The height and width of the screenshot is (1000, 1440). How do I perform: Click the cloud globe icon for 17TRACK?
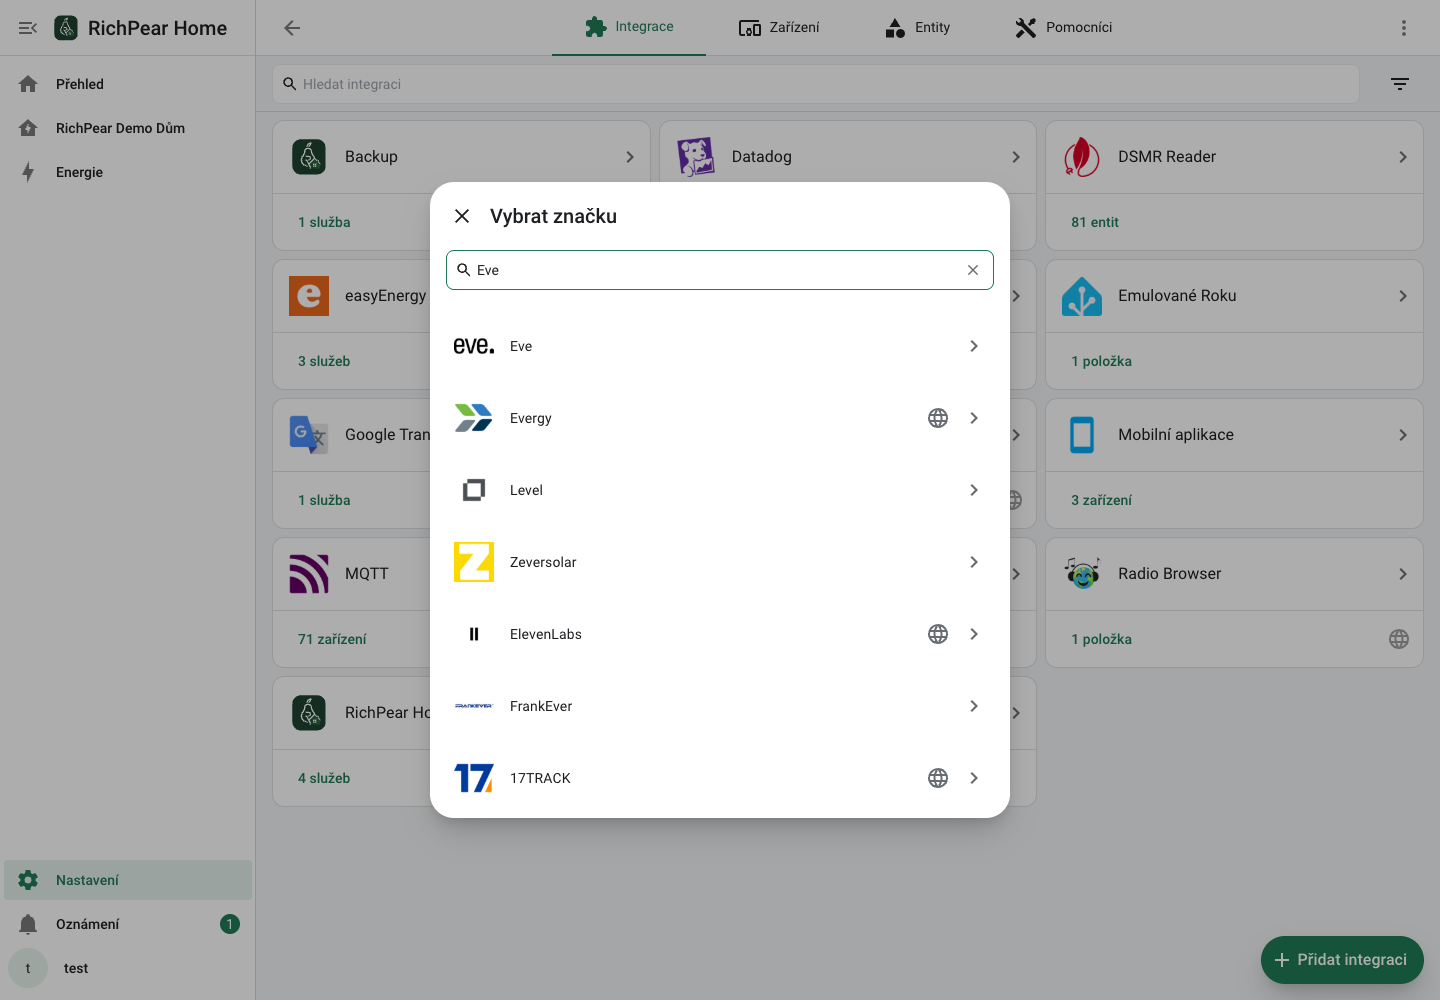[x=938, y=778]
